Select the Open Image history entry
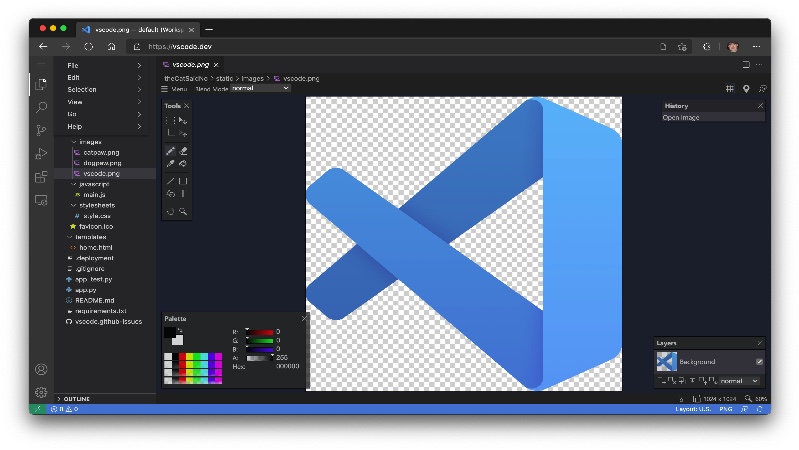Image resolution: width=799 pixels, height=450 pixels. [x=682, y=117]
